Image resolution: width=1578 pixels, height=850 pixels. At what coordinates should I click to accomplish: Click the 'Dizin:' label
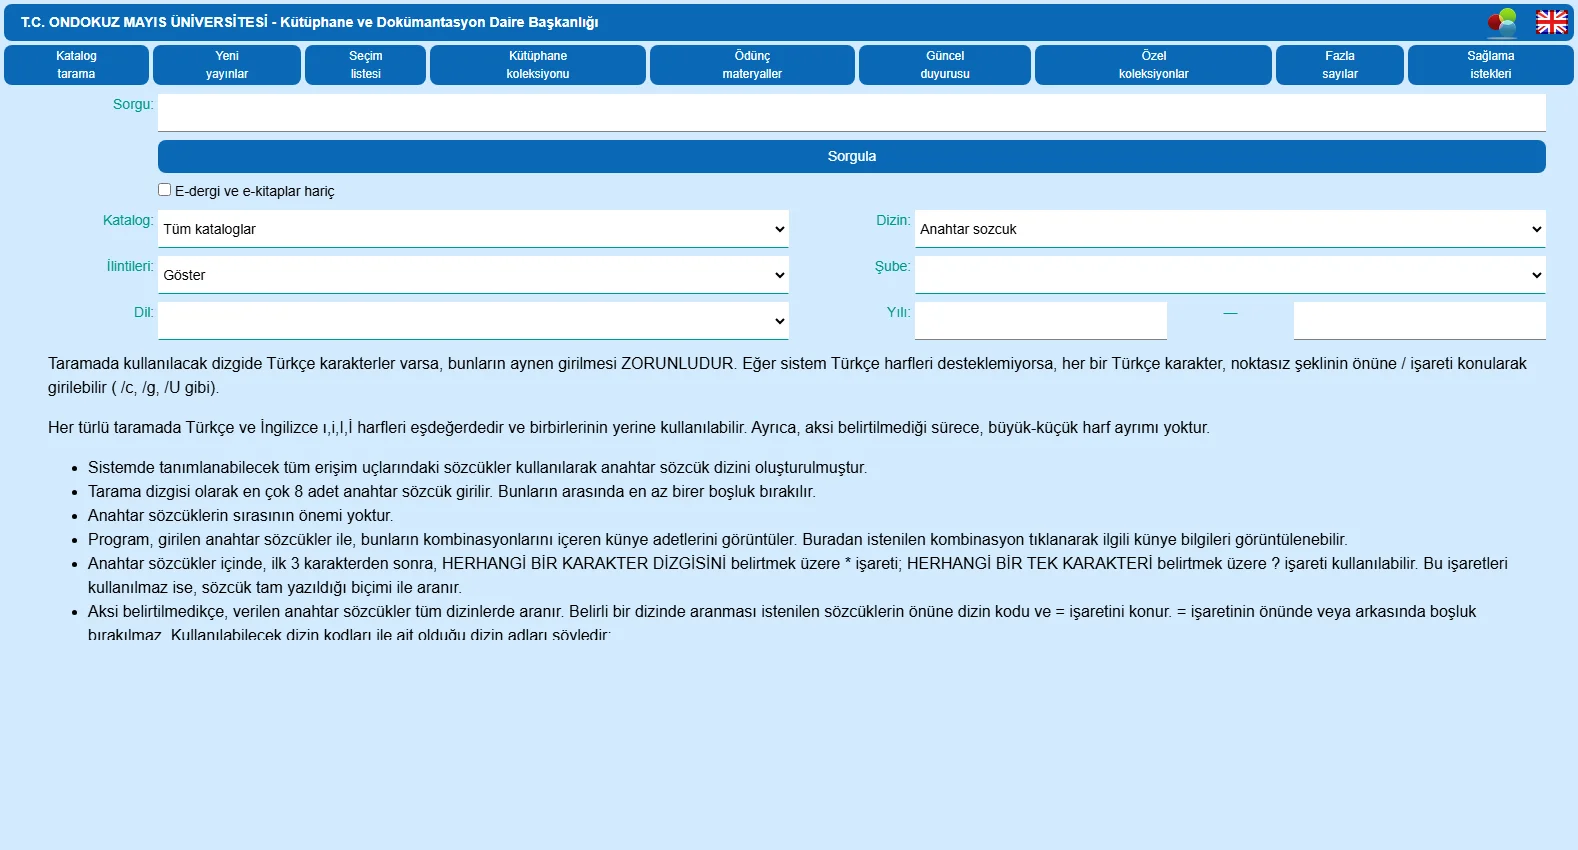(x=893, y=220)
